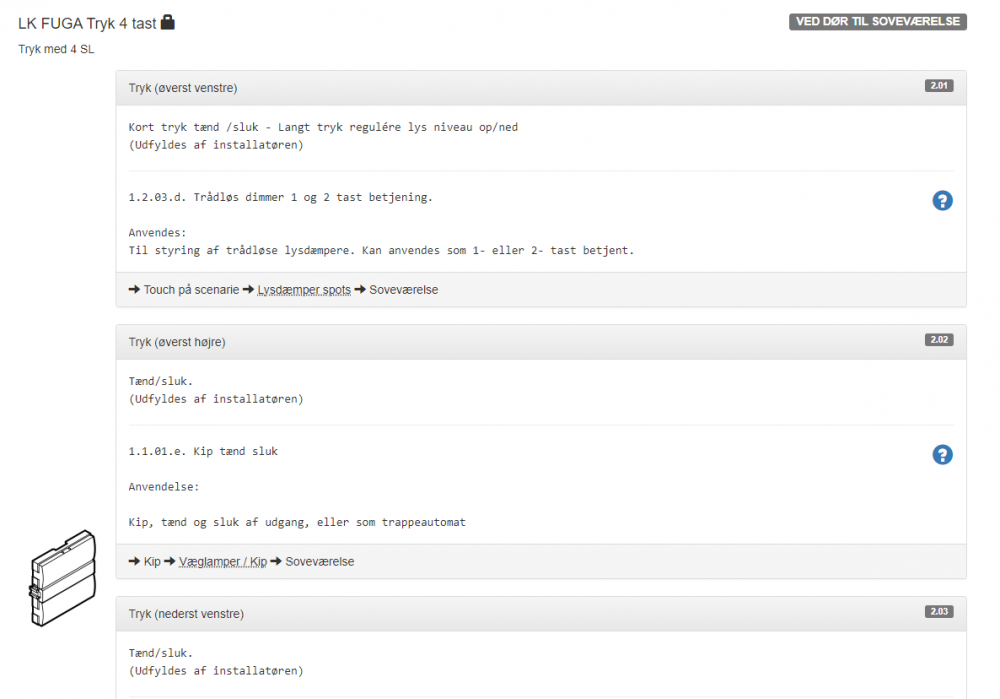Click the Tryk (øverst venstre) panel header
Image resolution: width=1000 pixels, height=699 pixels.
(x=183, y=88)
